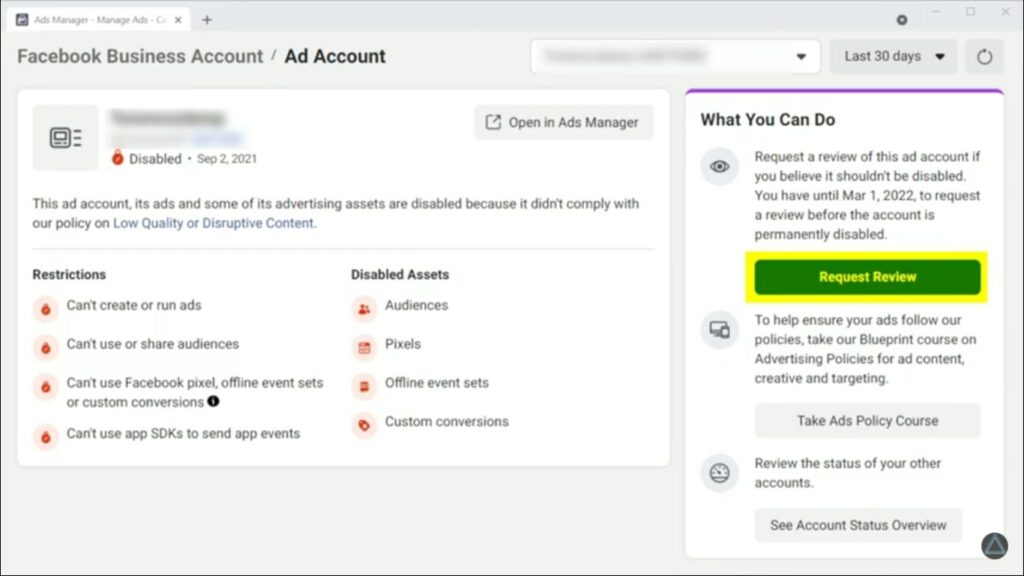
Task: Click the refresh icon button
Action: 984,57
